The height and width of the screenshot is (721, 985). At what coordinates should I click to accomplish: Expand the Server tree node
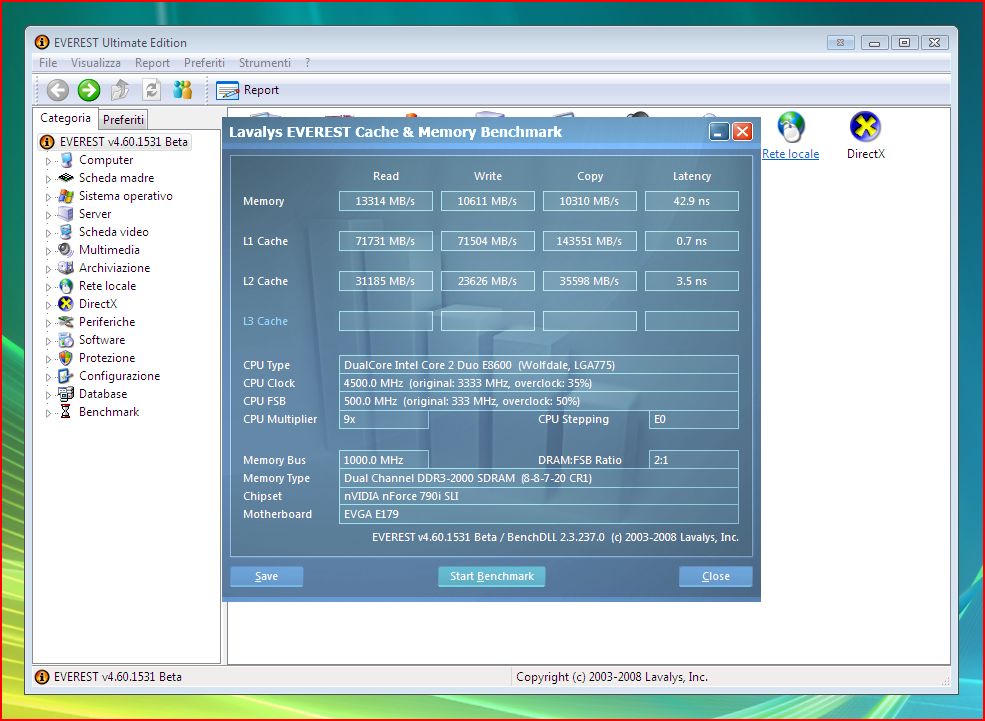[x=48, y=215]
